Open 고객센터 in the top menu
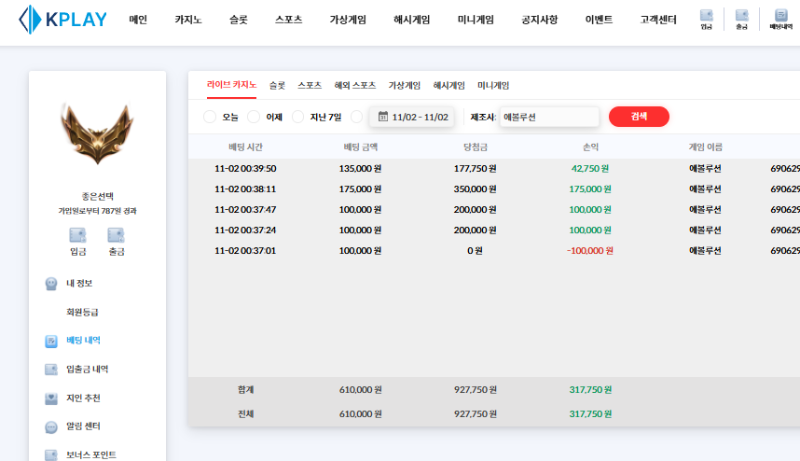 [658, 19]
